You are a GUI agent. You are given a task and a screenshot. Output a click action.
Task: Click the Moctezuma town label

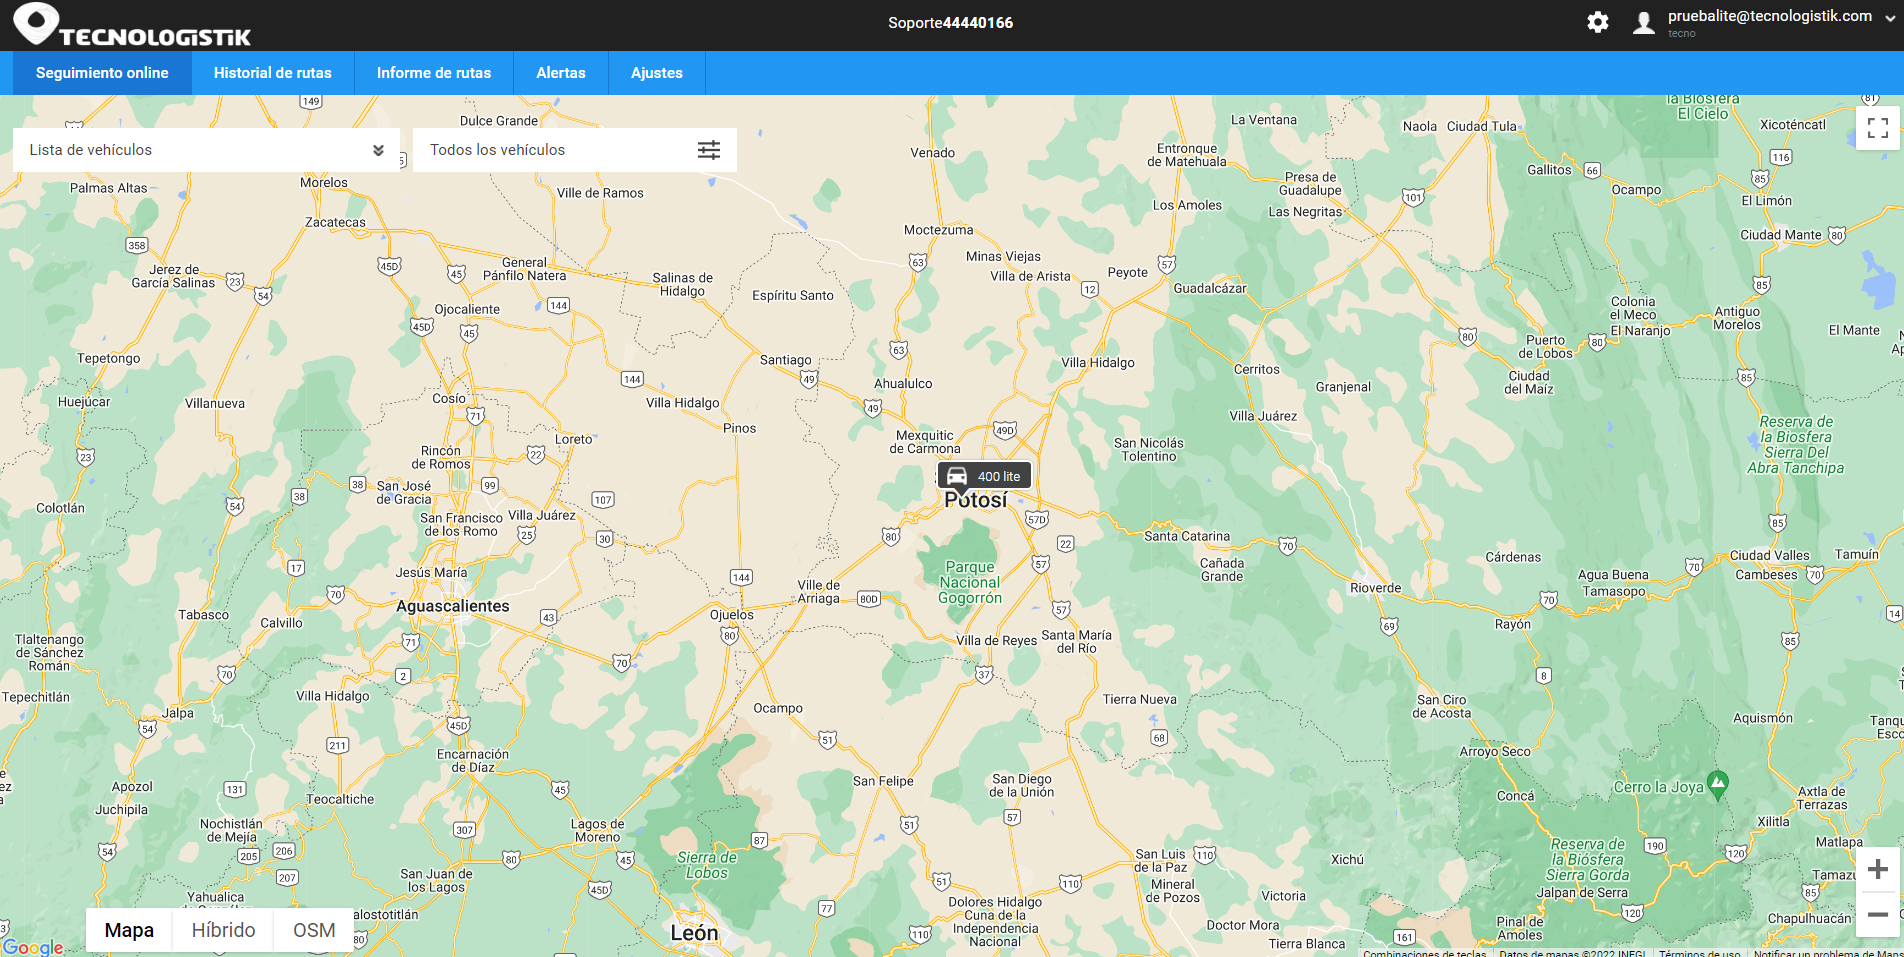[939, 230]
